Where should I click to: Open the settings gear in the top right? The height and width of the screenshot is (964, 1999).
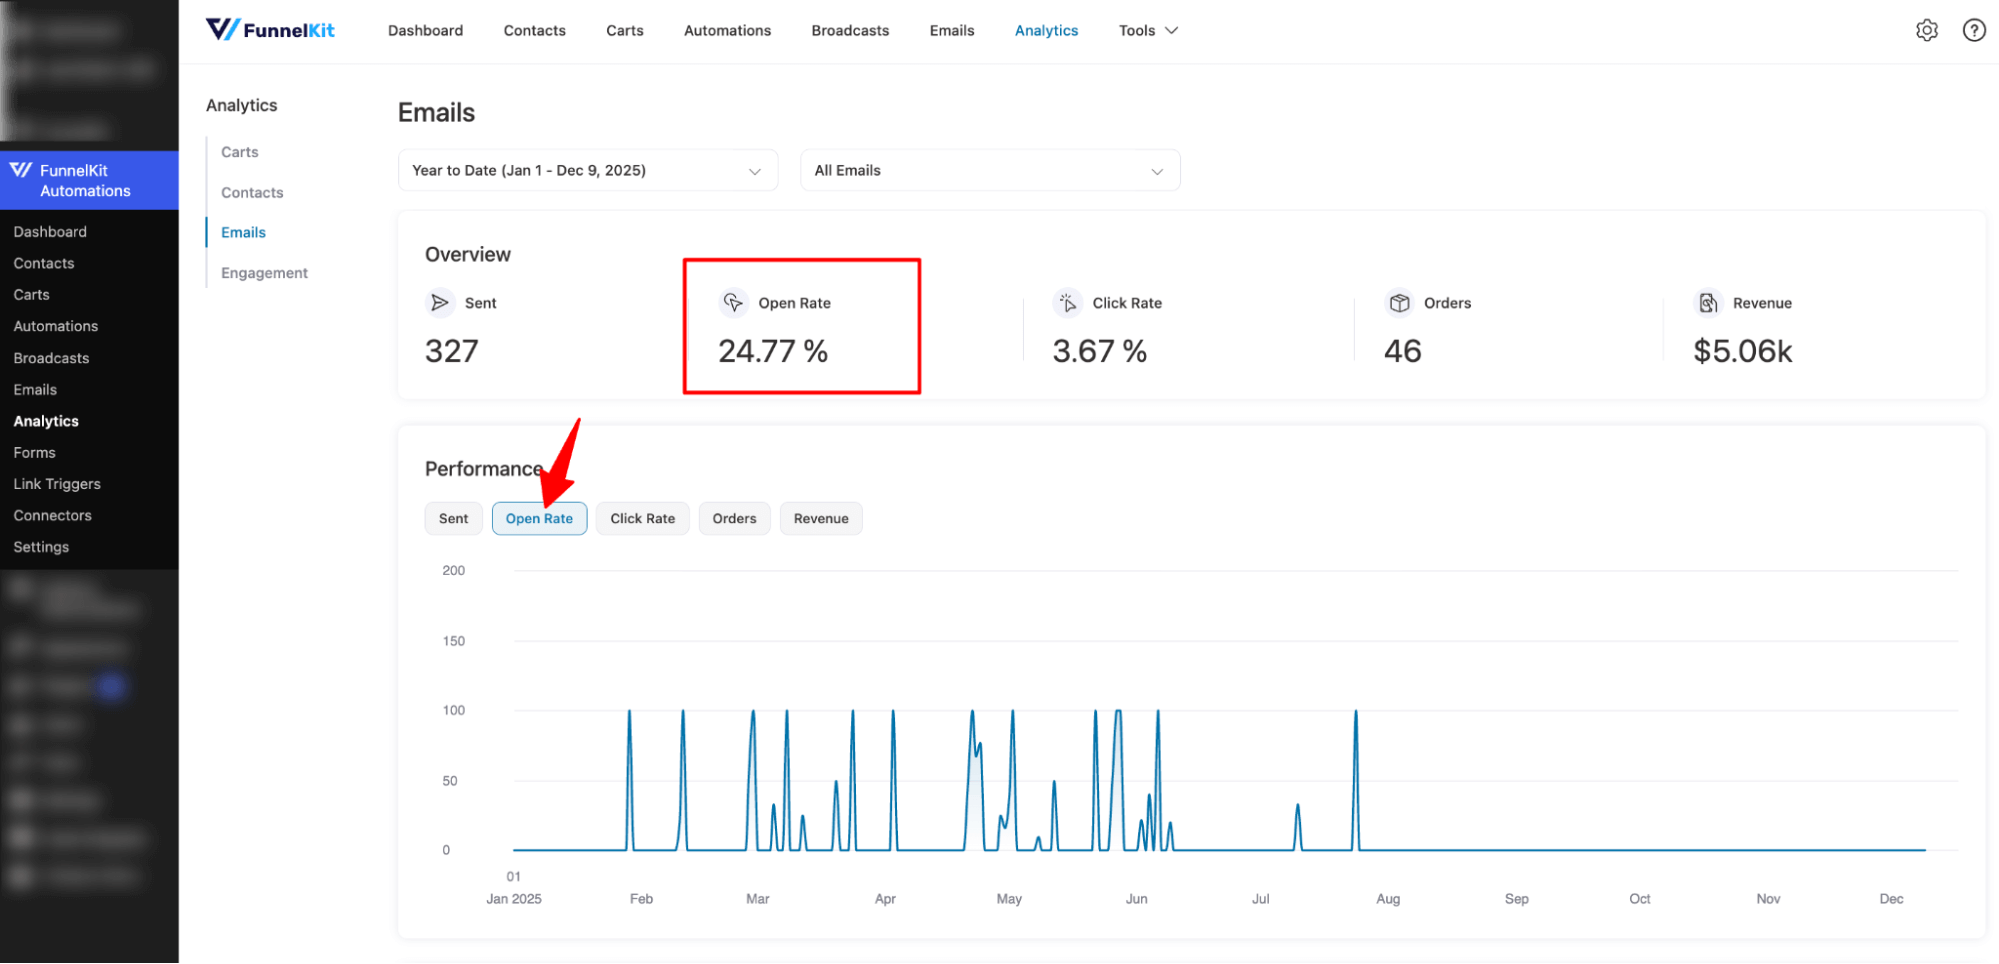pyautogui.click(x=1926, y=30)
